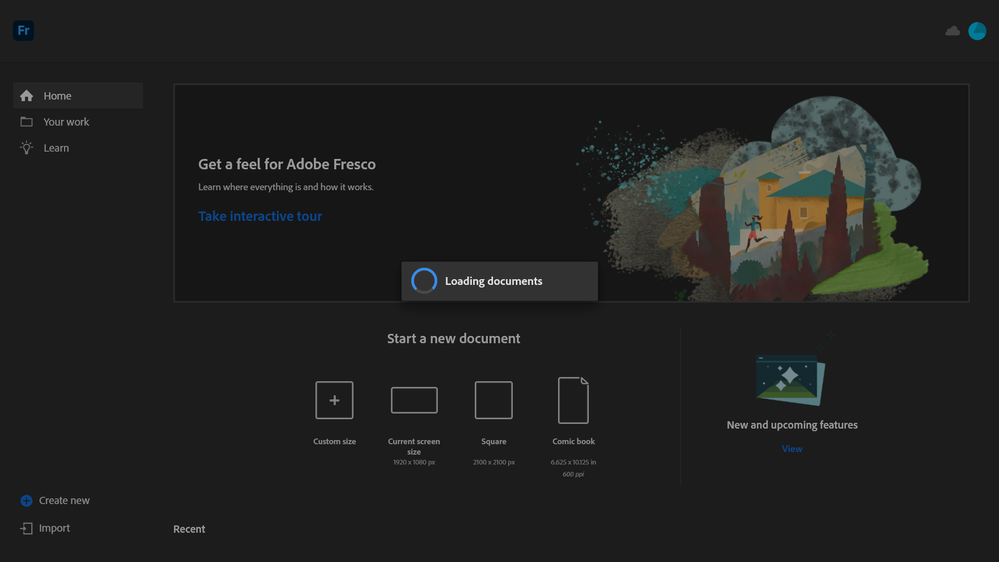Click the Loading documents spinner

[x=424, y=281]
